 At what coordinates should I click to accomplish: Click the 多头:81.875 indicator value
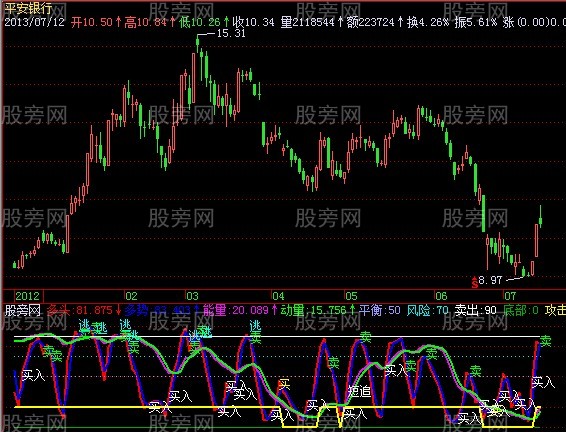pos(80,310)
